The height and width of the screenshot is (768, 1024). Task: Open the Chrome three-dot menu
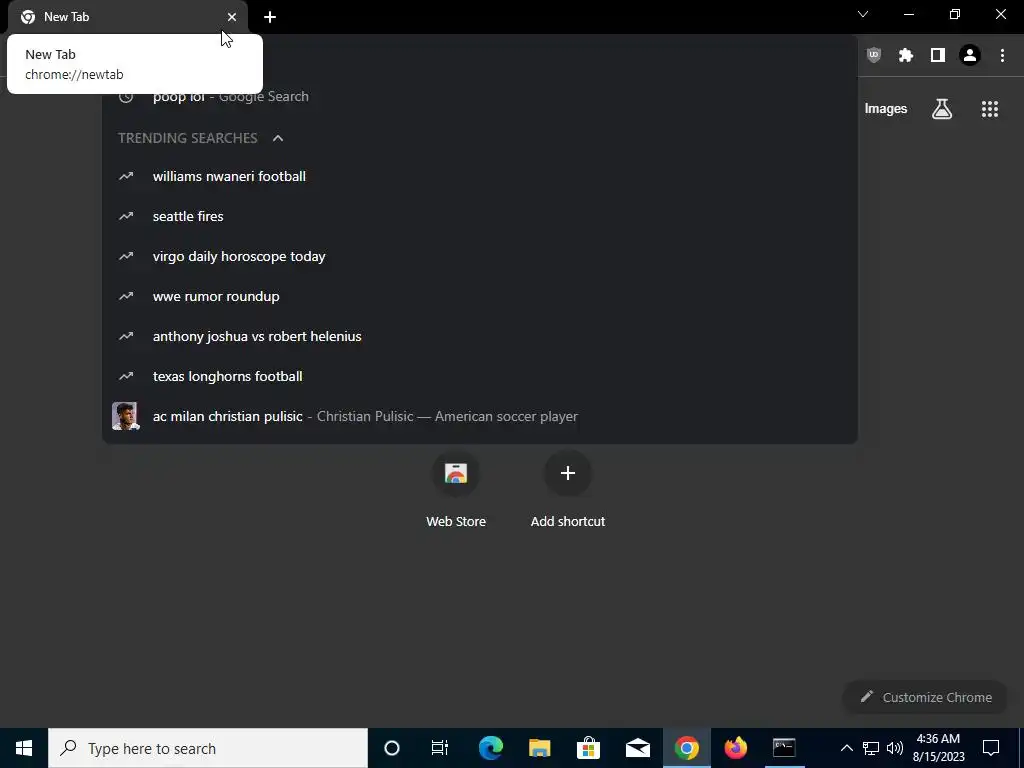click(x=1002, y=56)
